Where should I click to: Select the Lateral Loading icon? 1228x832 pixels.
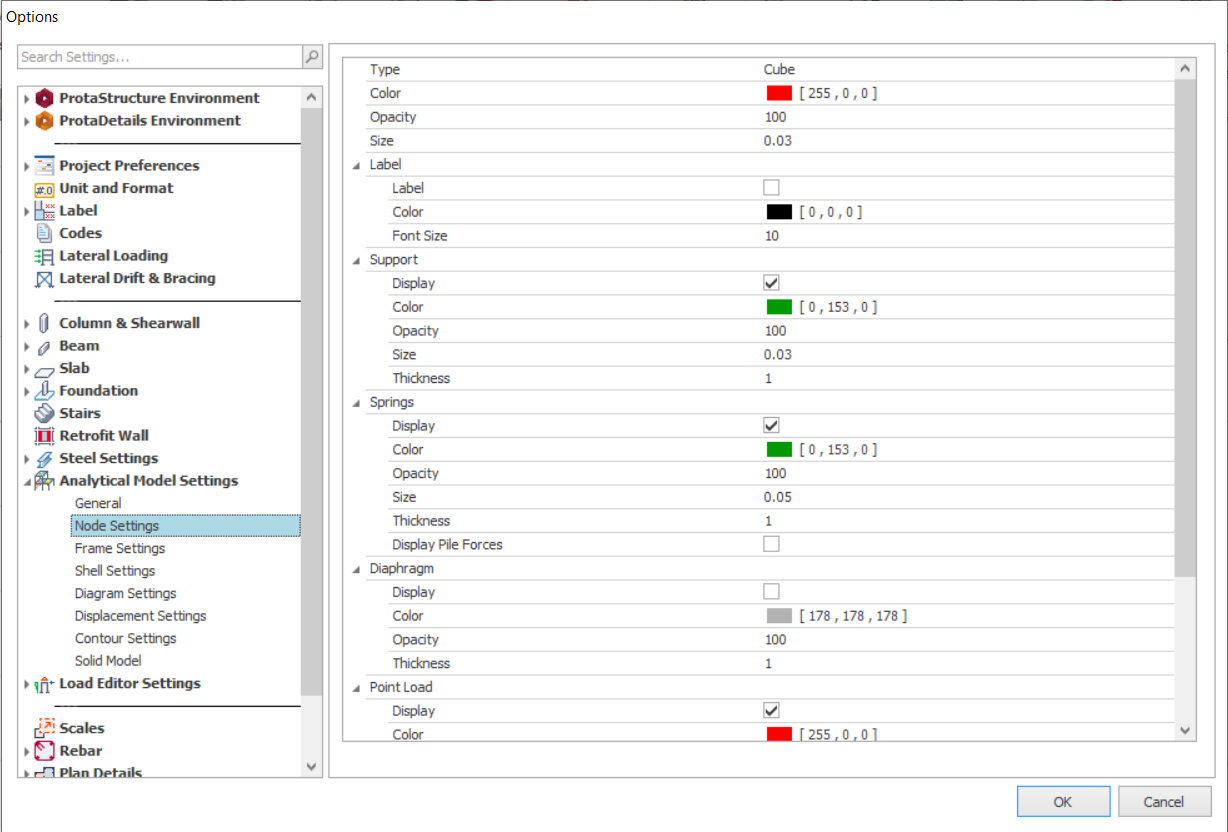tap(44, 256)
